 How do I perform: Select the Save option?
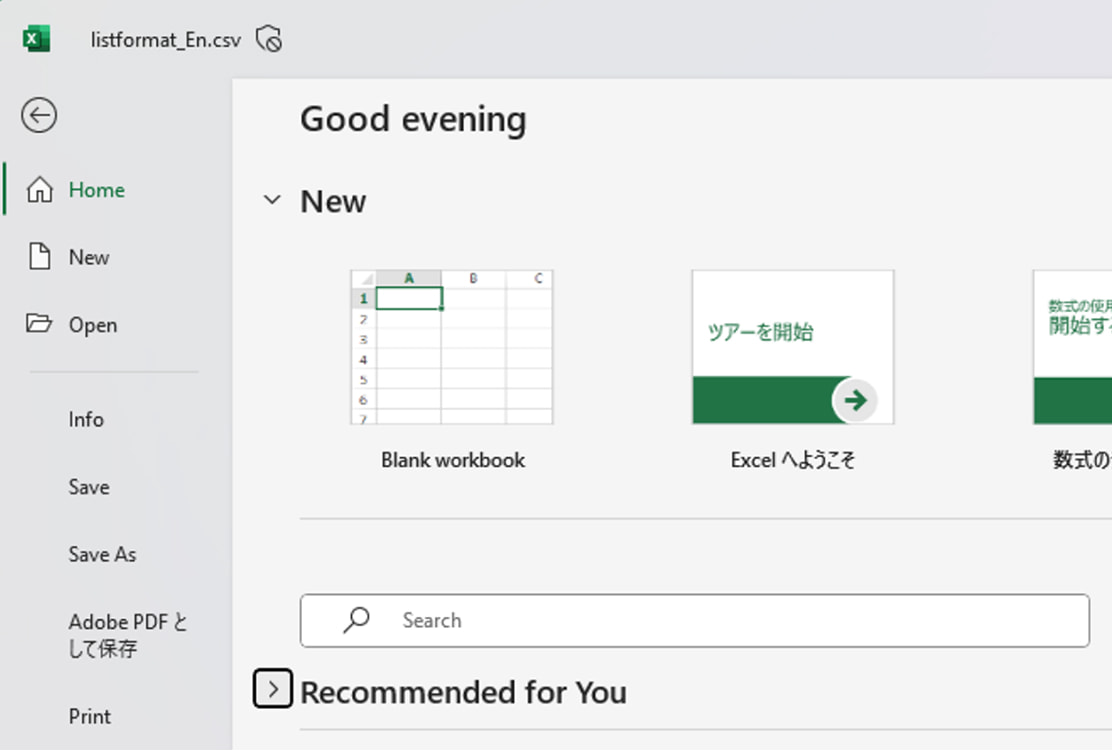tap(88, 487)
